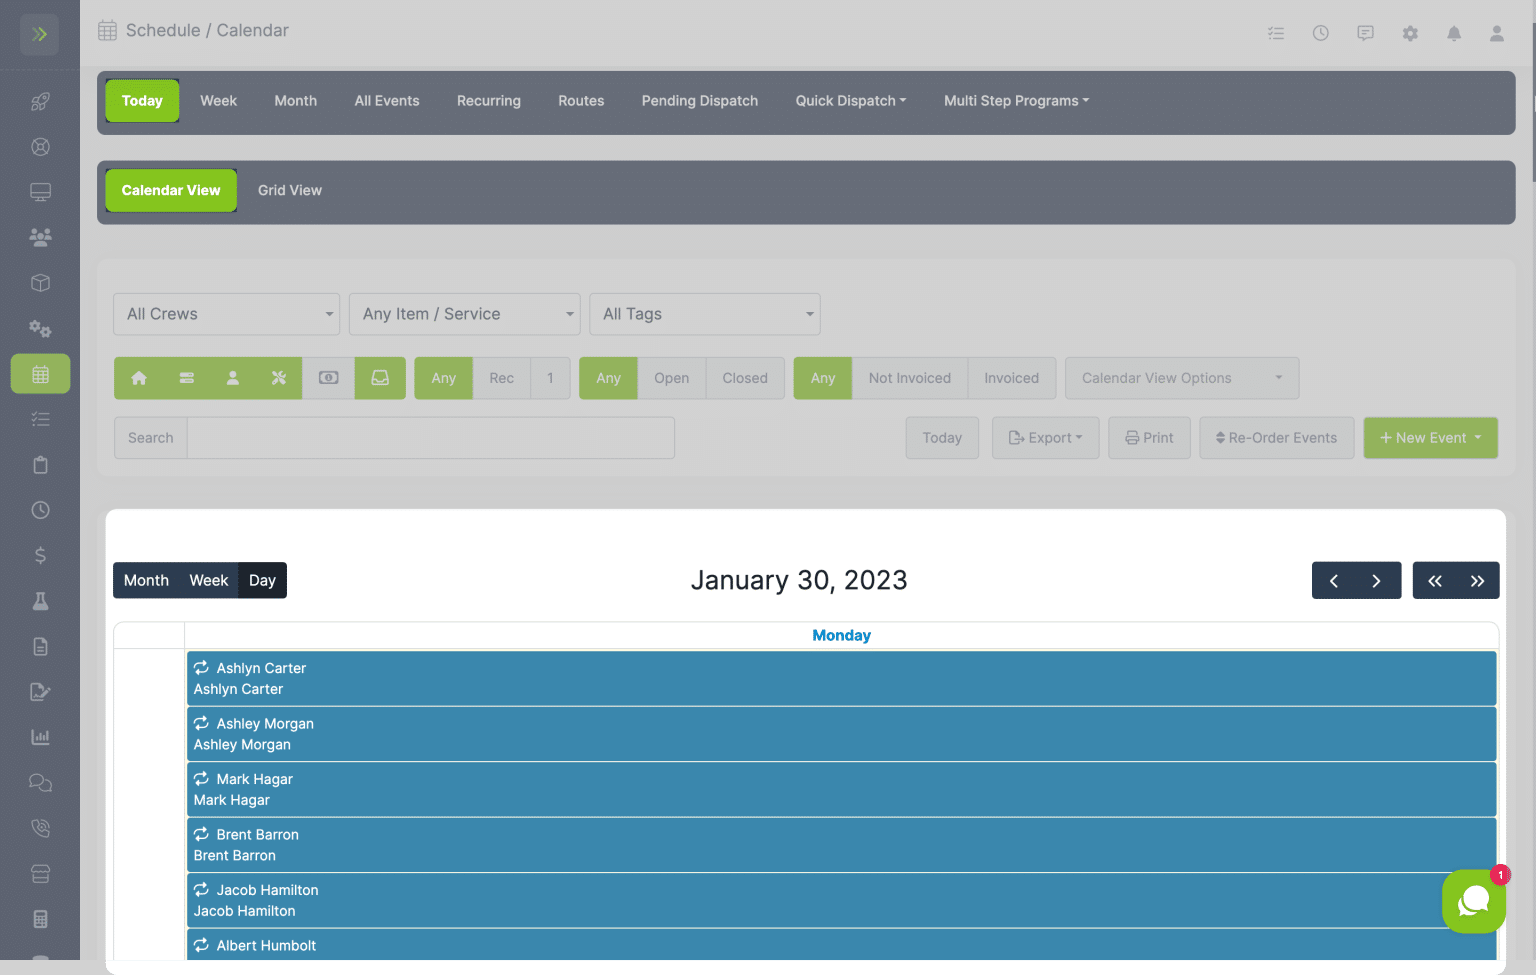Image resolution: width=1536 pixels, height=975 pixels.
Task: Toggle the home filter in the filter bar
Action: pyautogui.click(x=138, y=378)
